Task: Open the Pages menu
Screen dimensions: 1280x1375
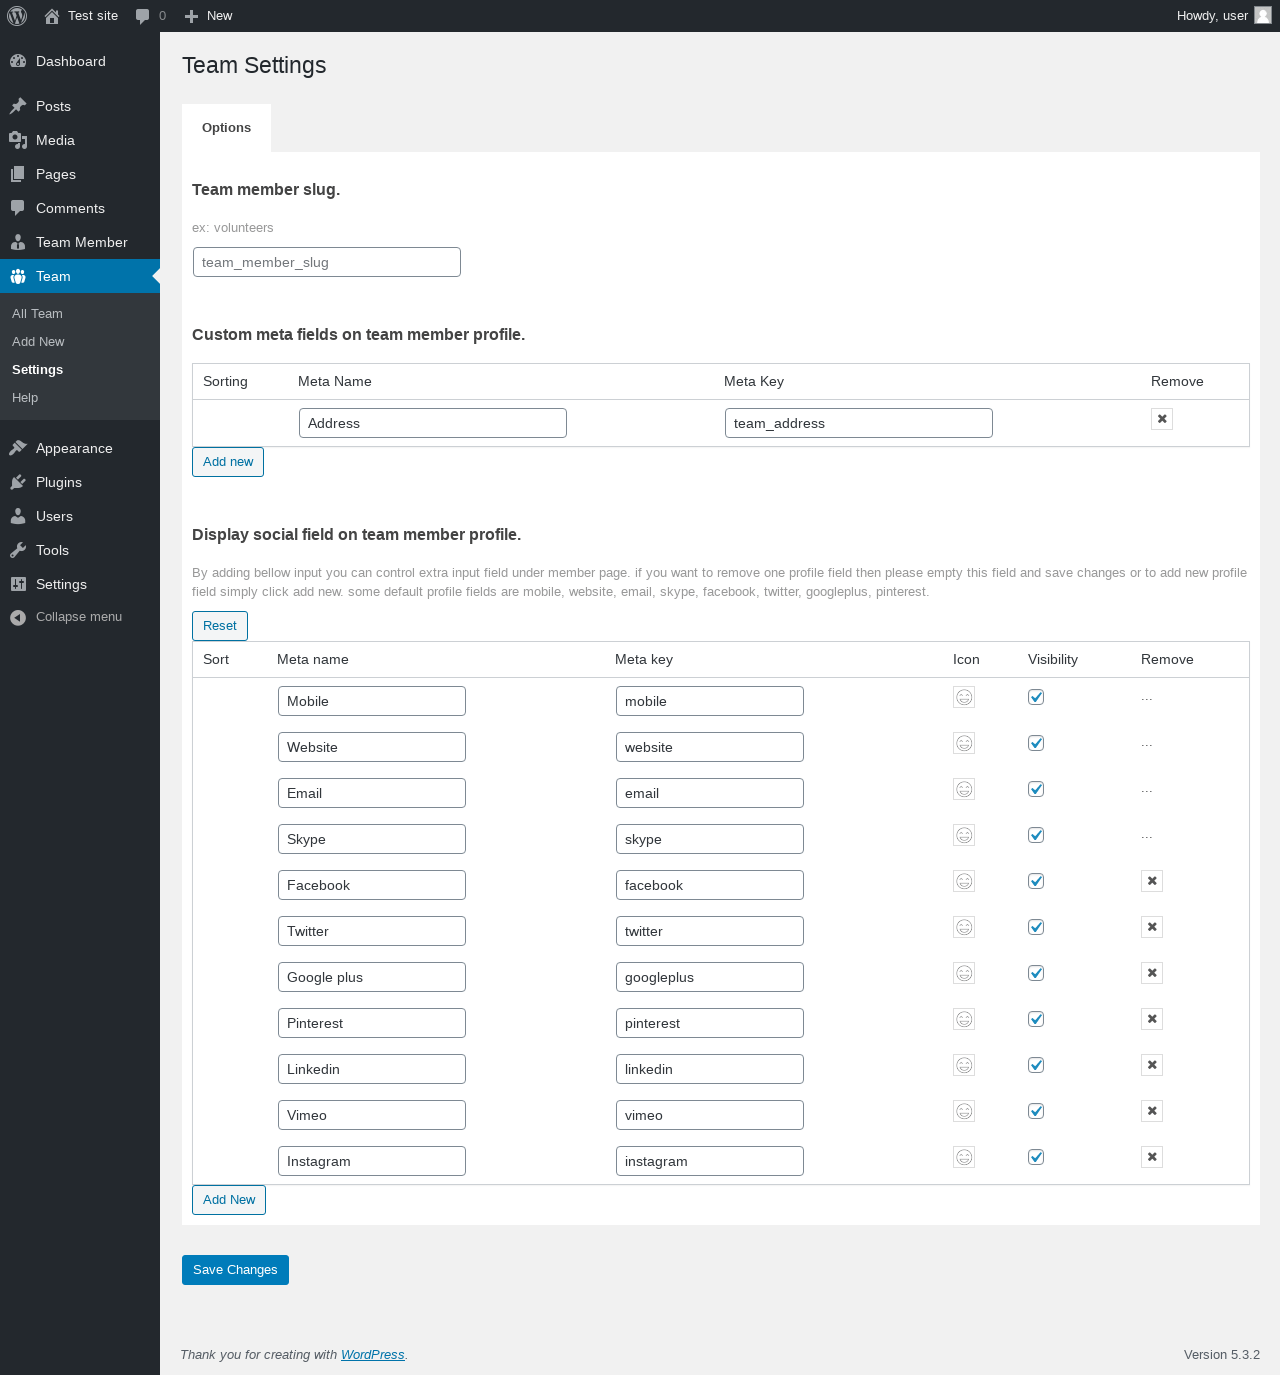Action: coord(80,174)
